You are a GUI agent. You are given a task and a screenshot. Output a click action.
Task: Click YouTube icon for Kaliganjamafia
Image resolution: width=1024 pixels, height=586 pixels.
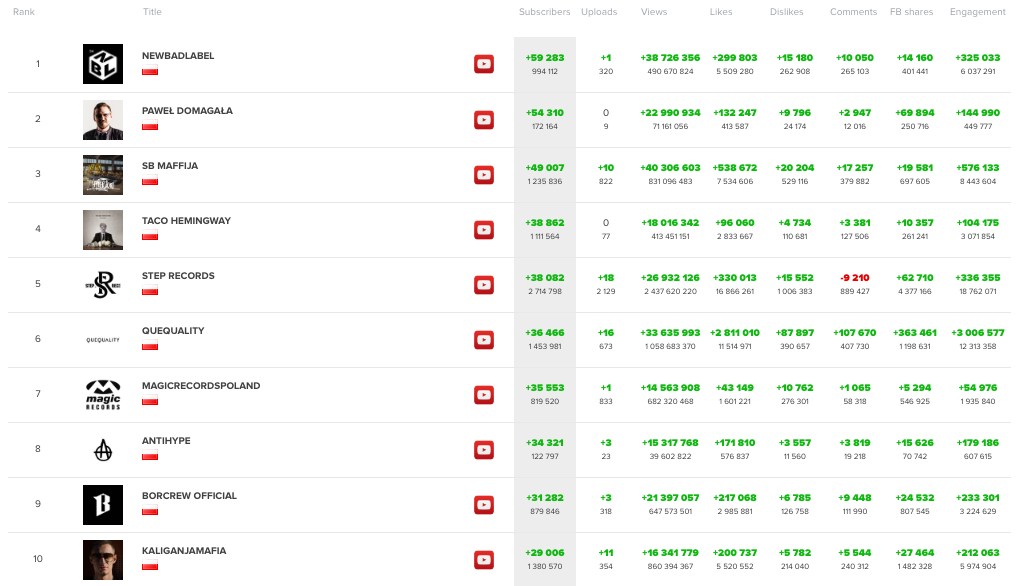pyautogui.click(x=484, y=560)
